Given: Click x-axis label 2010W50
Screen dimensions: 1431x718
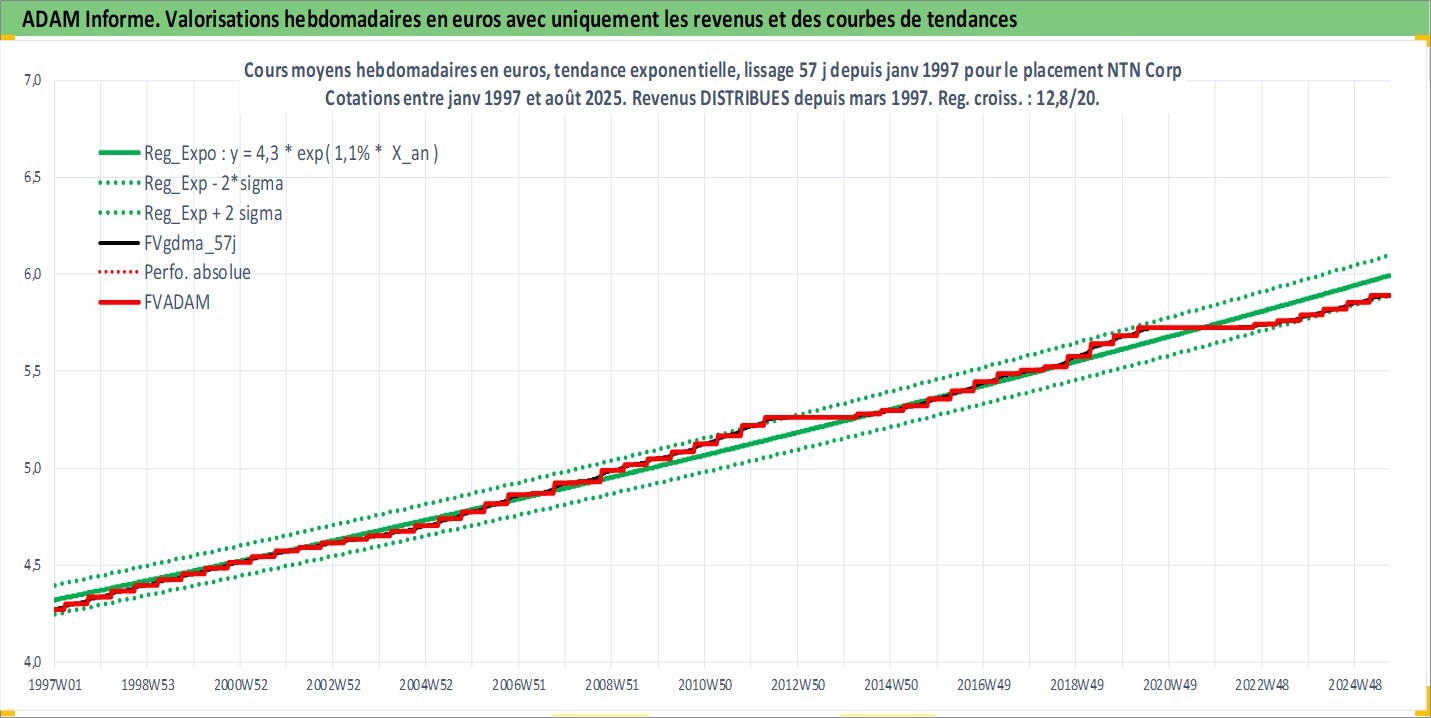Looking at the screenshot, I should (704, 684).
